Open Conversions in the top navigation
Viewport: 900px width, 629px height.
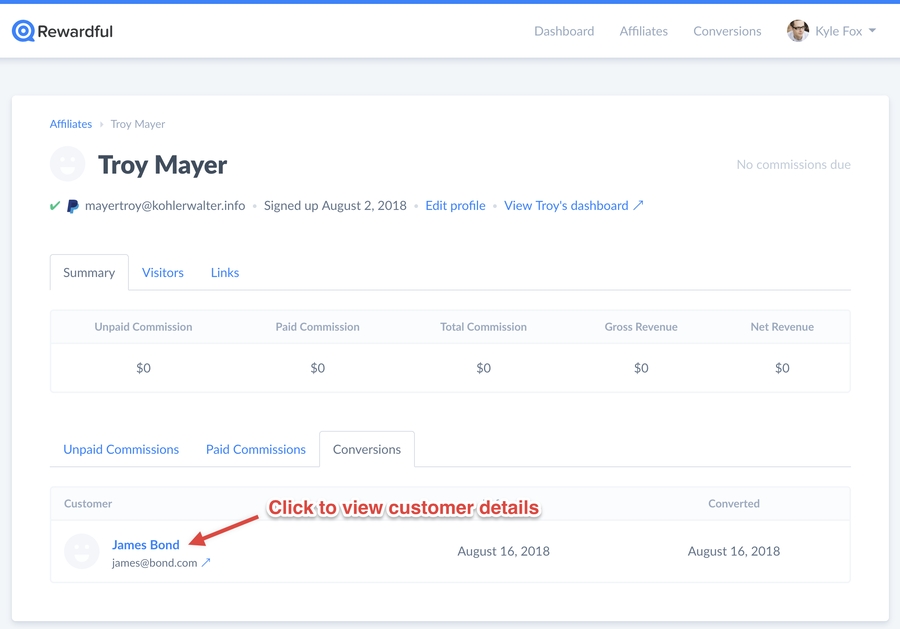(727, 31)
